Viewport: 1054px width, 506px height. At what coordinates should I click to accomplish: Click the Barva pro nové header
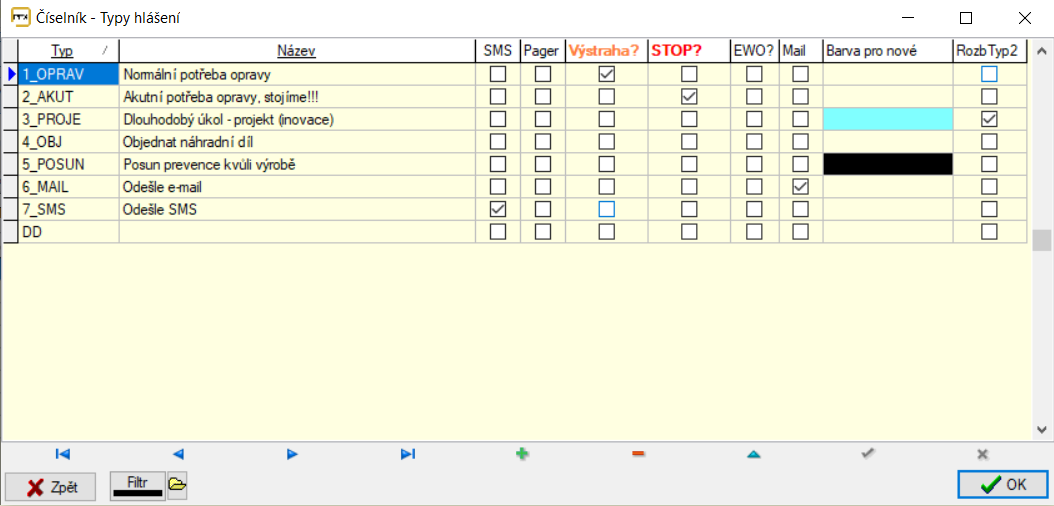[887, 51]
